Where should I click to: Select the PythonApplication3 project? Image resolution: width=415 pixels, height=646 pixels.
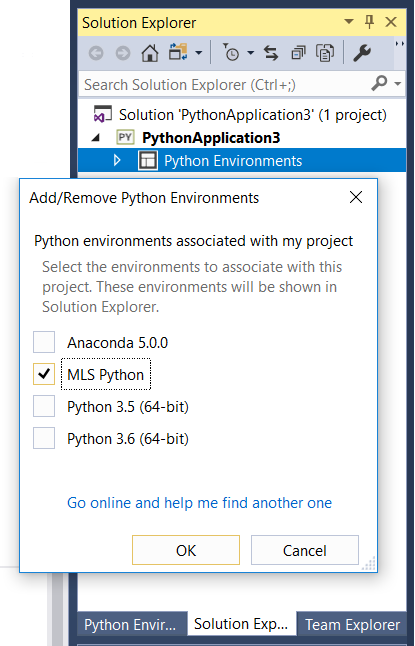pyautogui.click(x=211, y=138)
